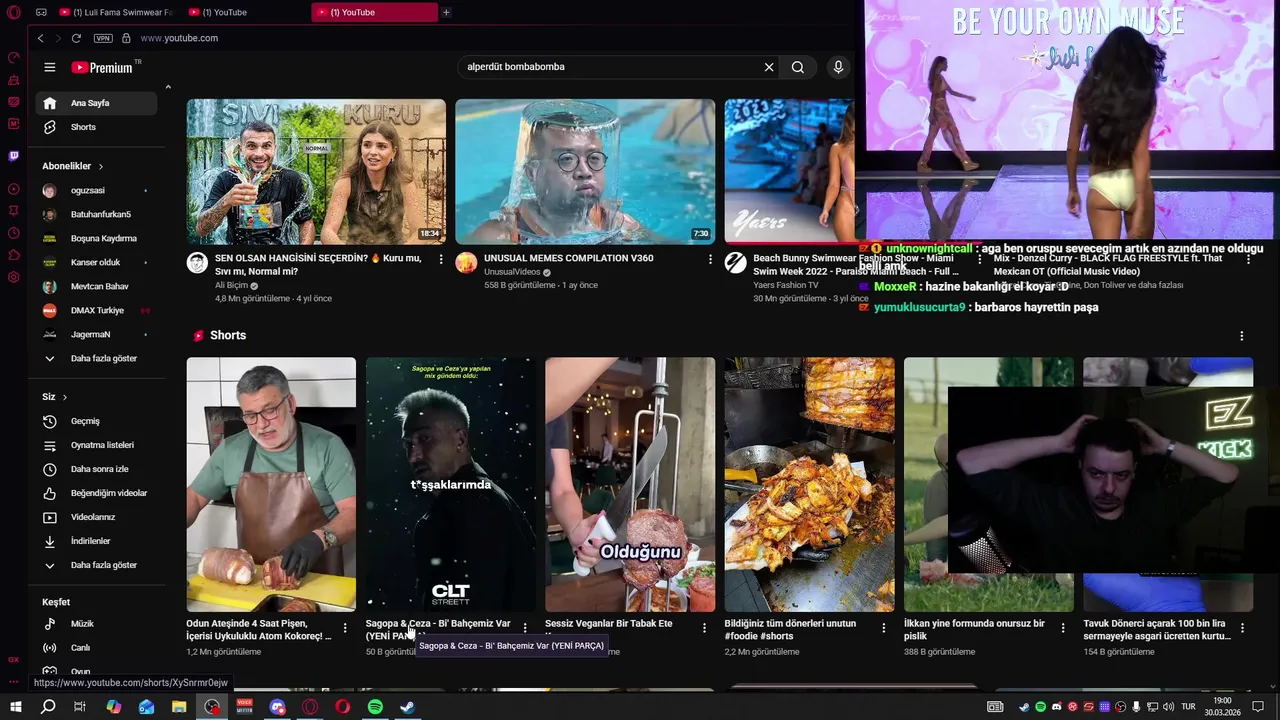Play the Sagopa & Ceza short thumbnail

(450, 484)
